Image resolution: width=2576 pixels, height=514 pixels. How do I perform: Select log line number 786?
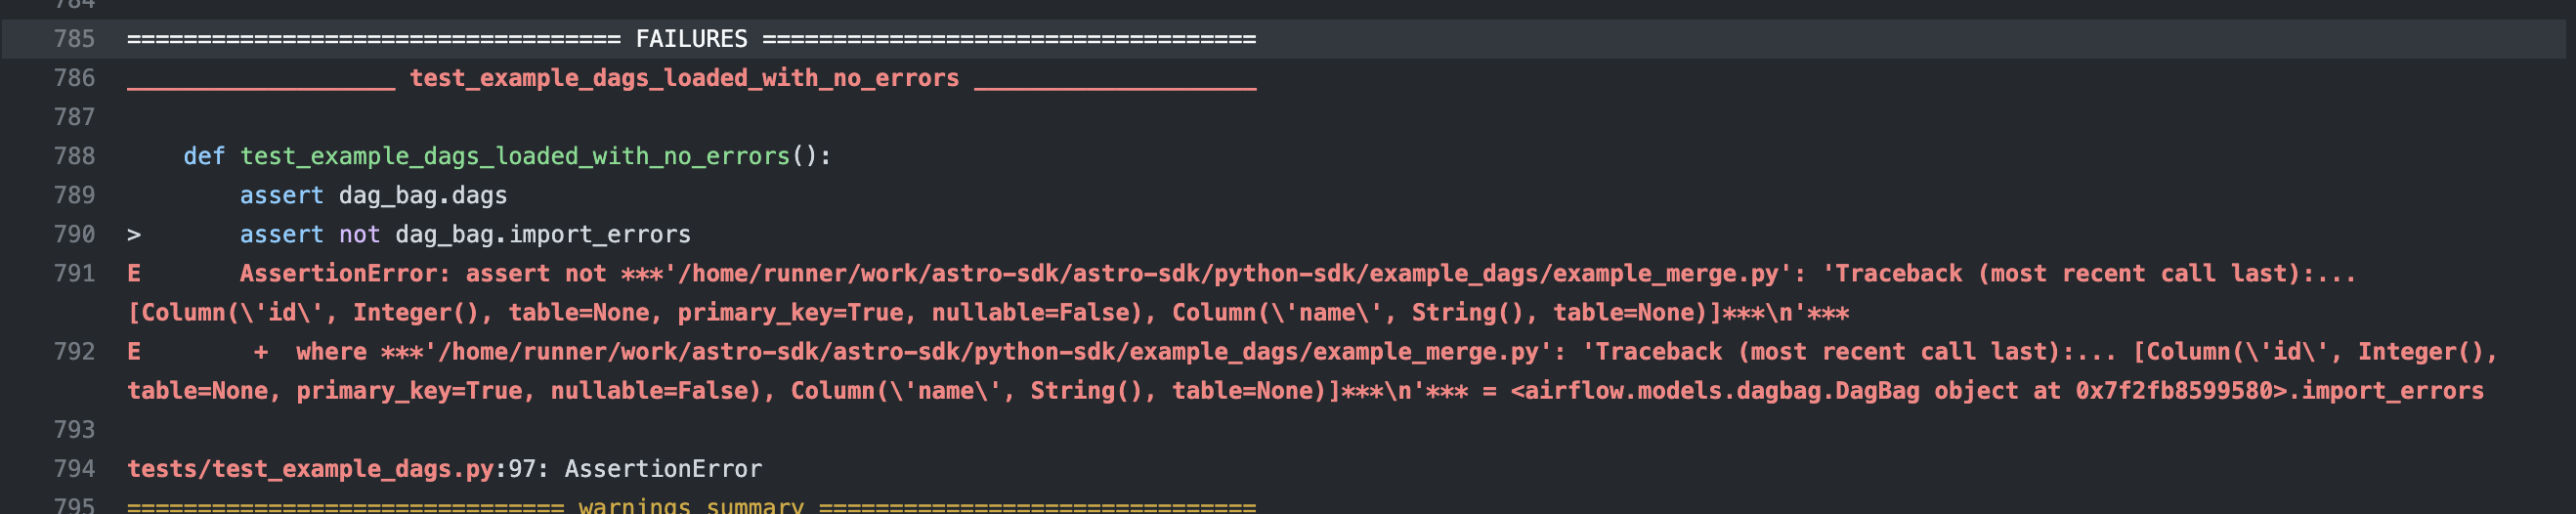coord(74,78)
